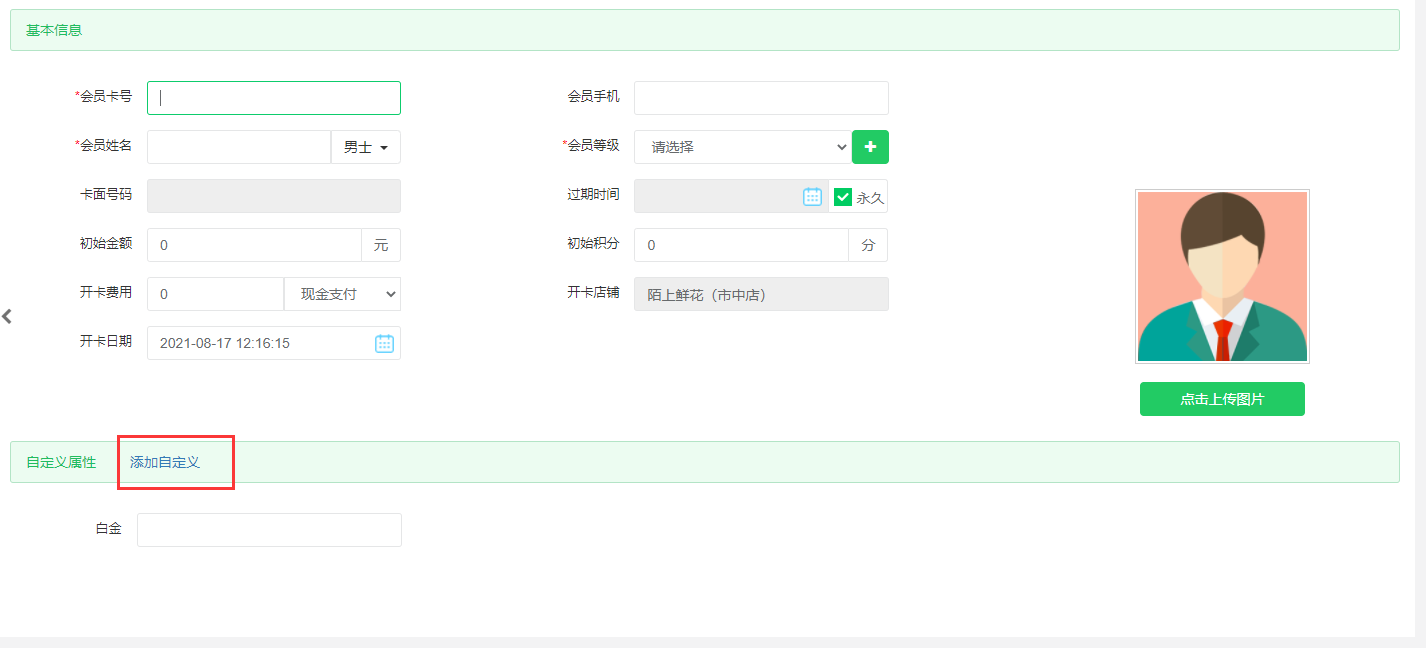Click the 基本信息 section header text

point(54,30)
